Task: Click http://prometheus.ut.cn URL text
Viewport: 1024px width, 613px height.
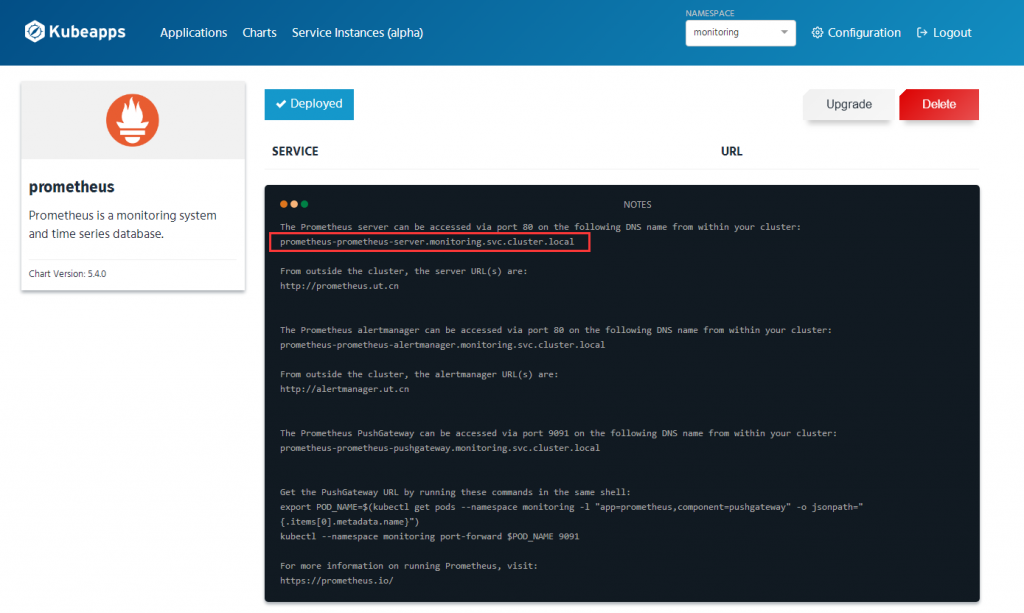Action: click(x=340, y=286)
